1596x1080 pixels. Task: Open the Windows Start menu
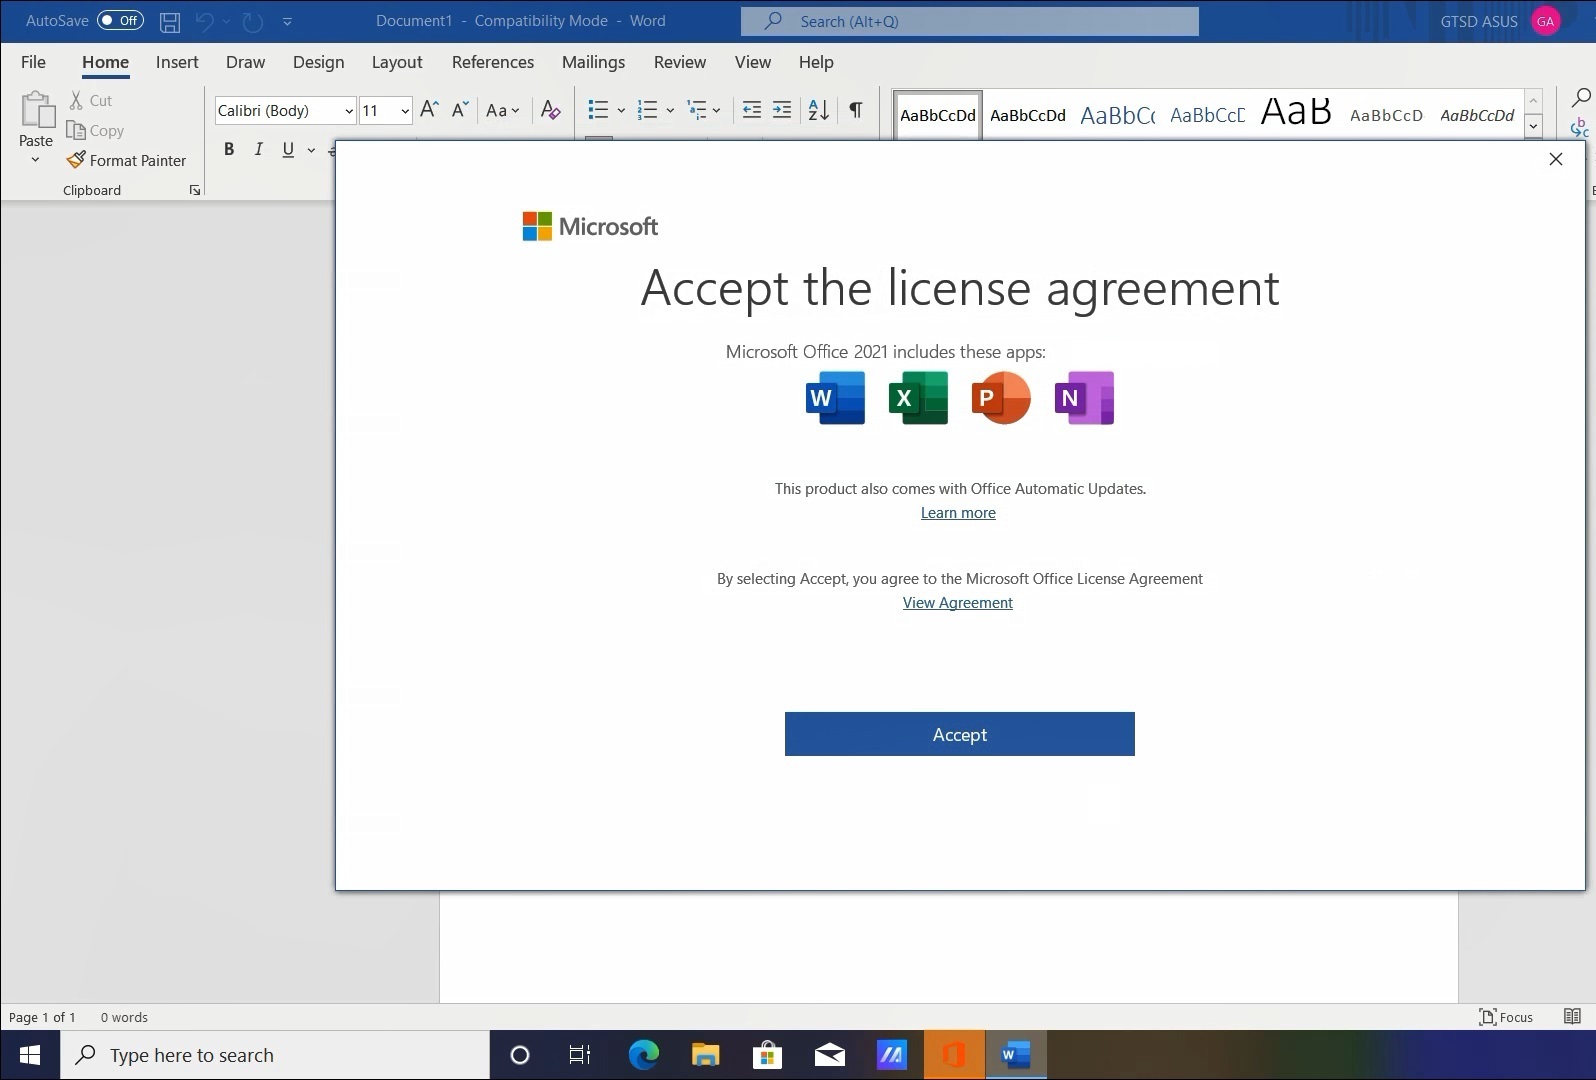(x=30, y=1055)
